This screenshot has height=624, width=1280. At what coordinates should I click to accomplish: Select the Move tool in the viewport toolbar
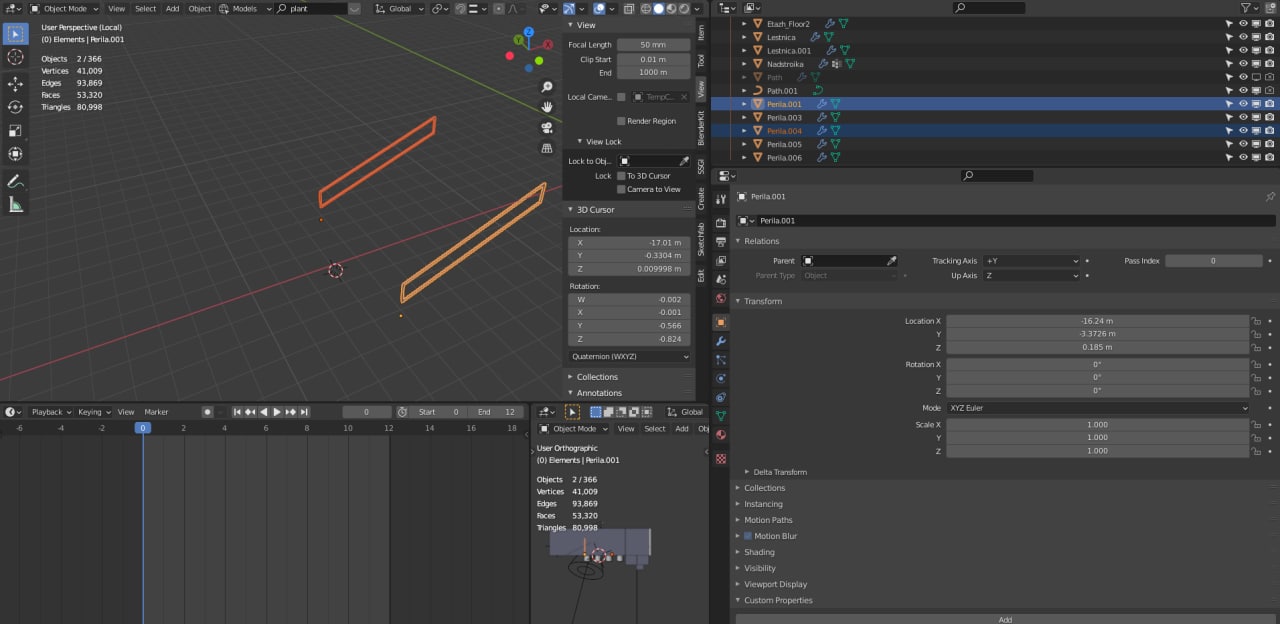15,83
